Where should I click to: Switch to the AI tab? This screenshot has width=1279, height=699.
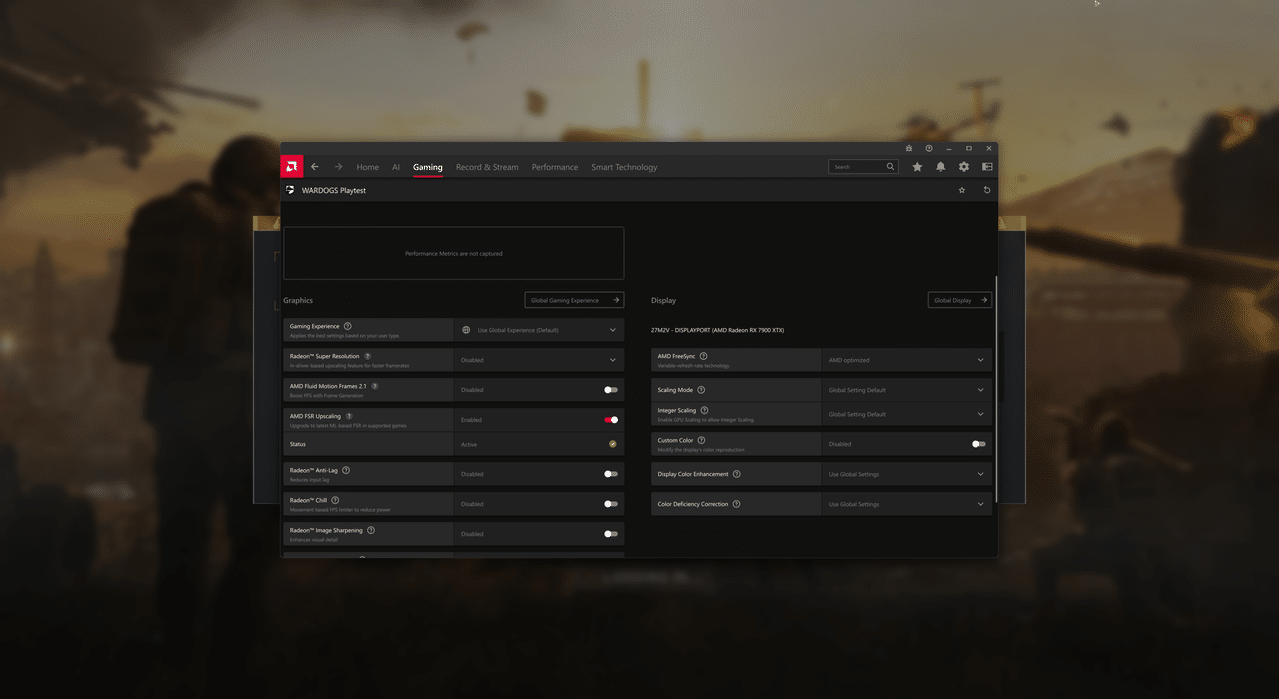(396, 167)
